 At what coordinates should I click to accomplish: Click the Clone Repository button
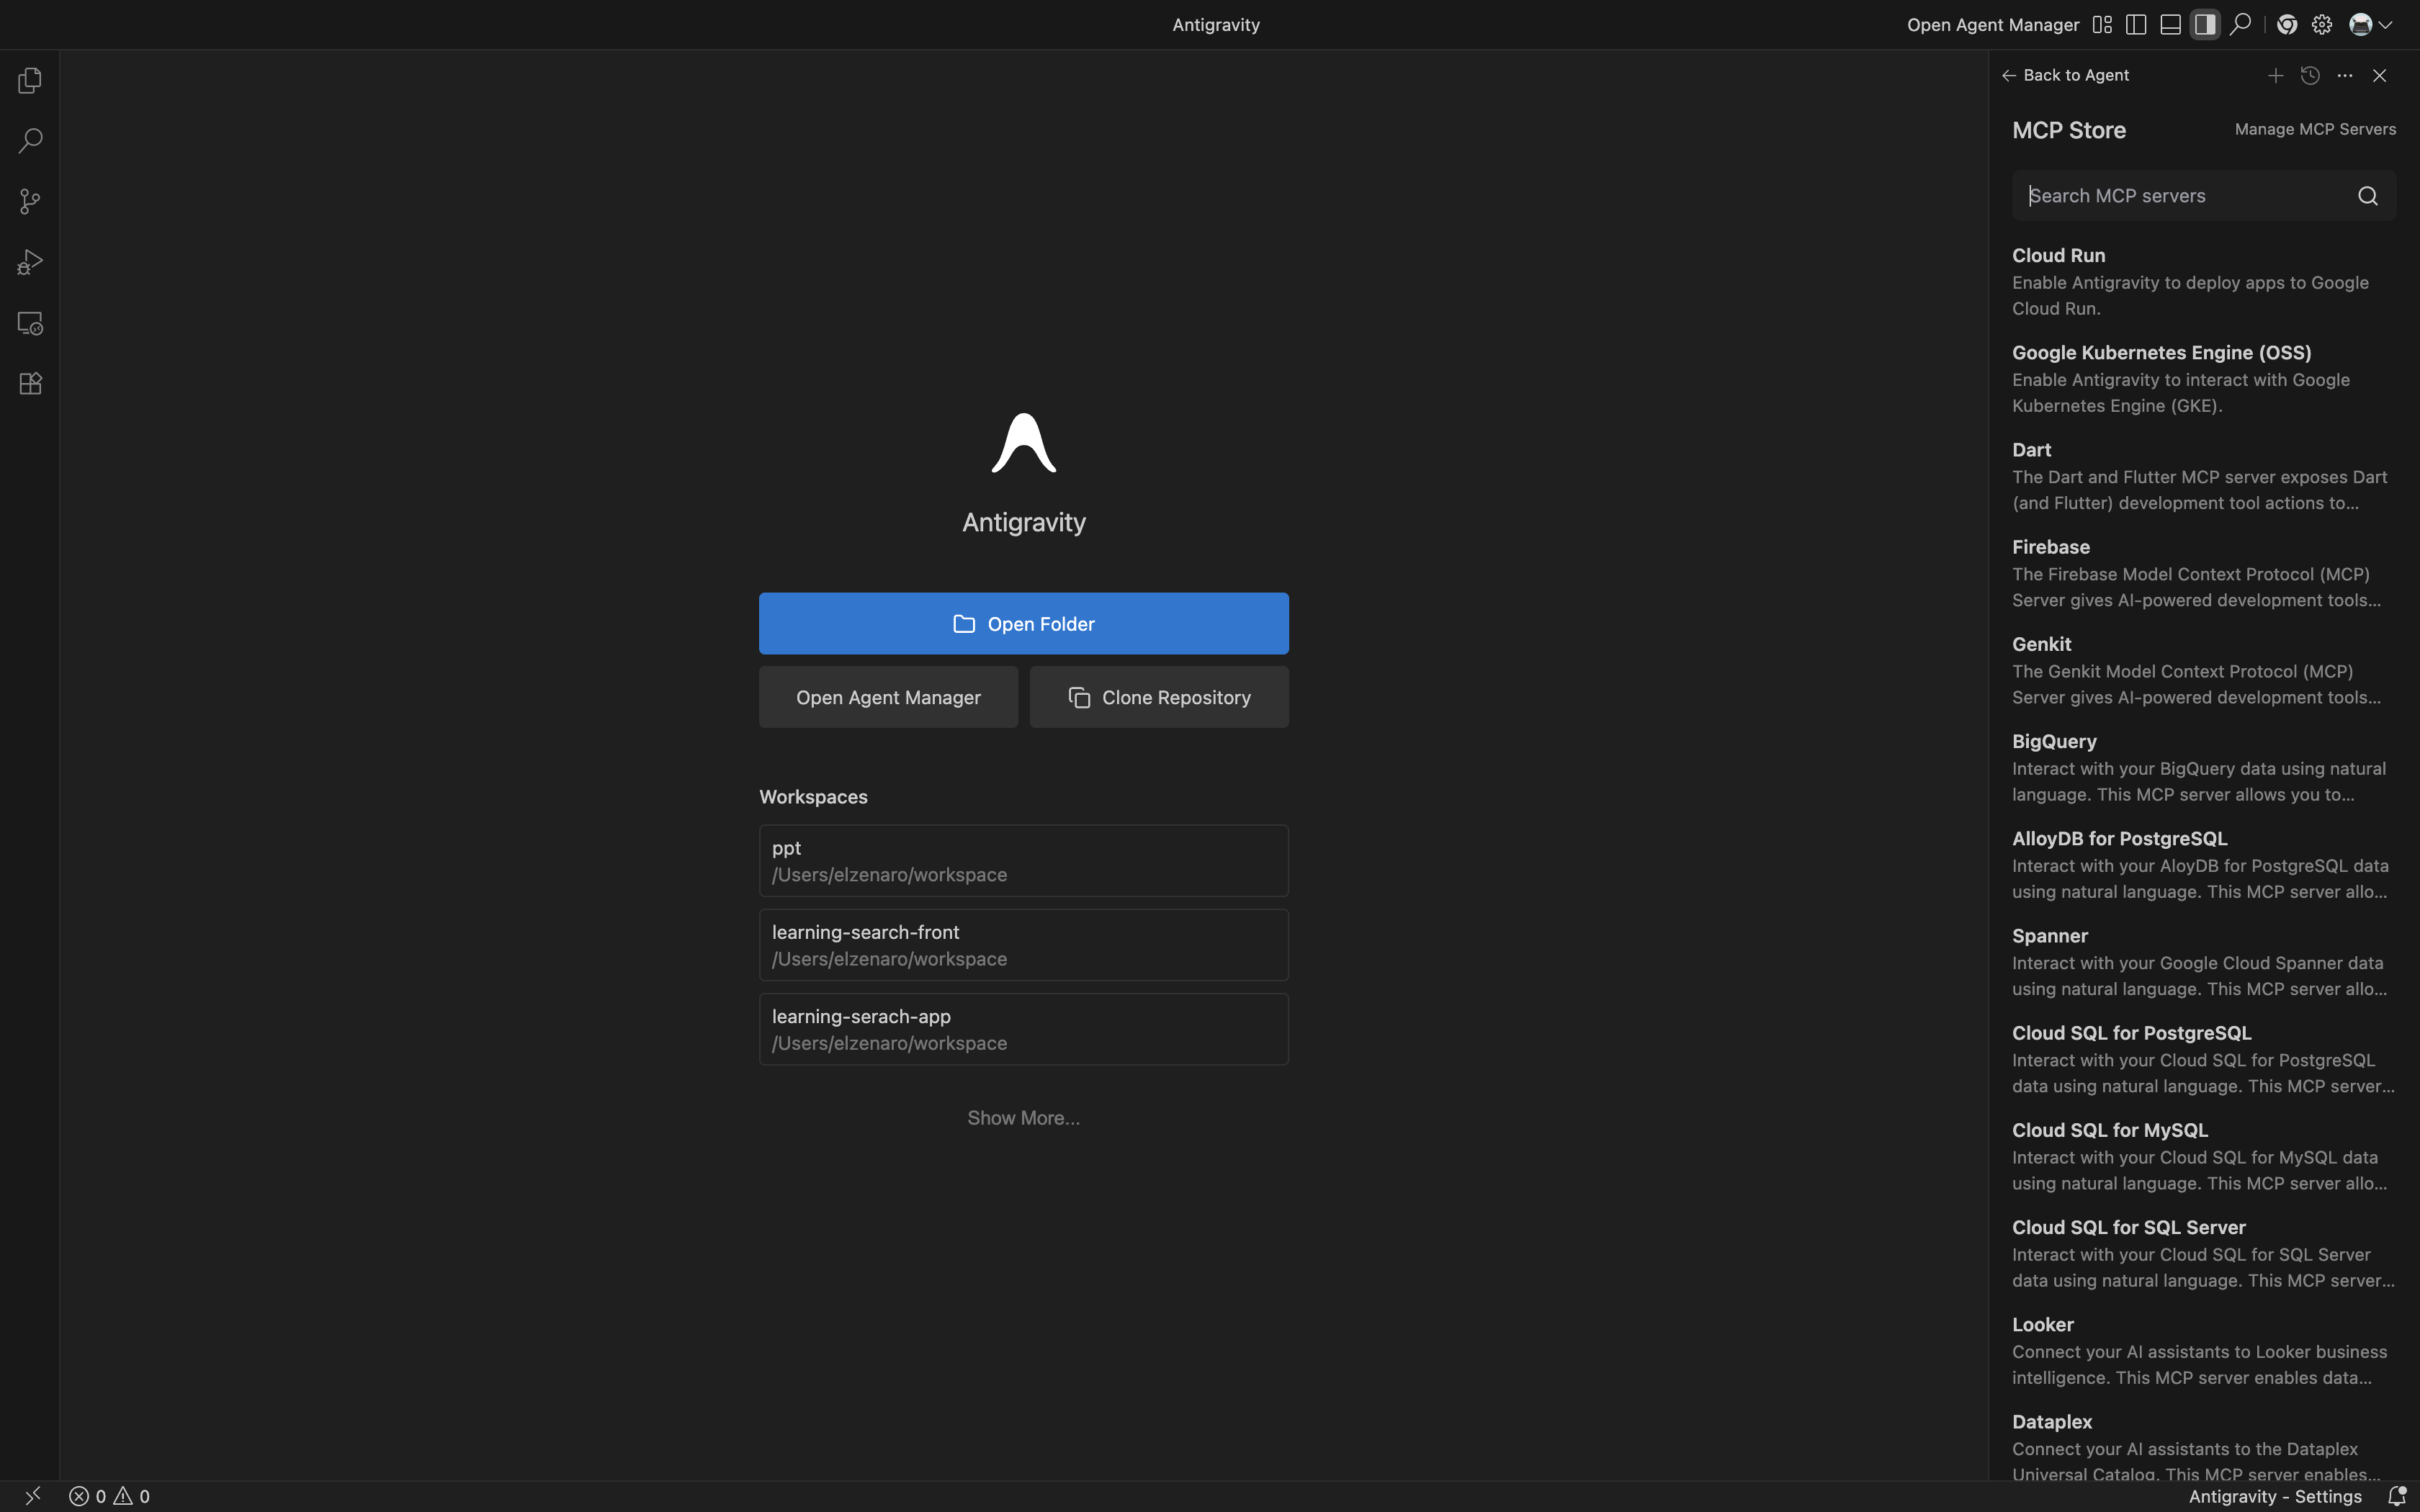click(x=1159, y=697)
